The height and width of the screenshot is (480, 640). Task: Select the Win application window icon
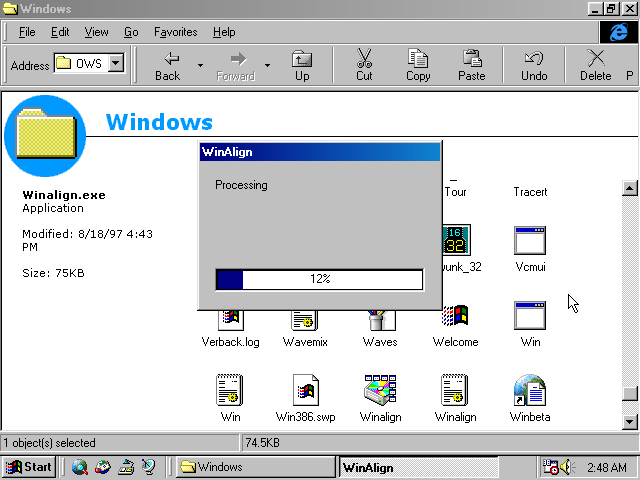(530, 316)
